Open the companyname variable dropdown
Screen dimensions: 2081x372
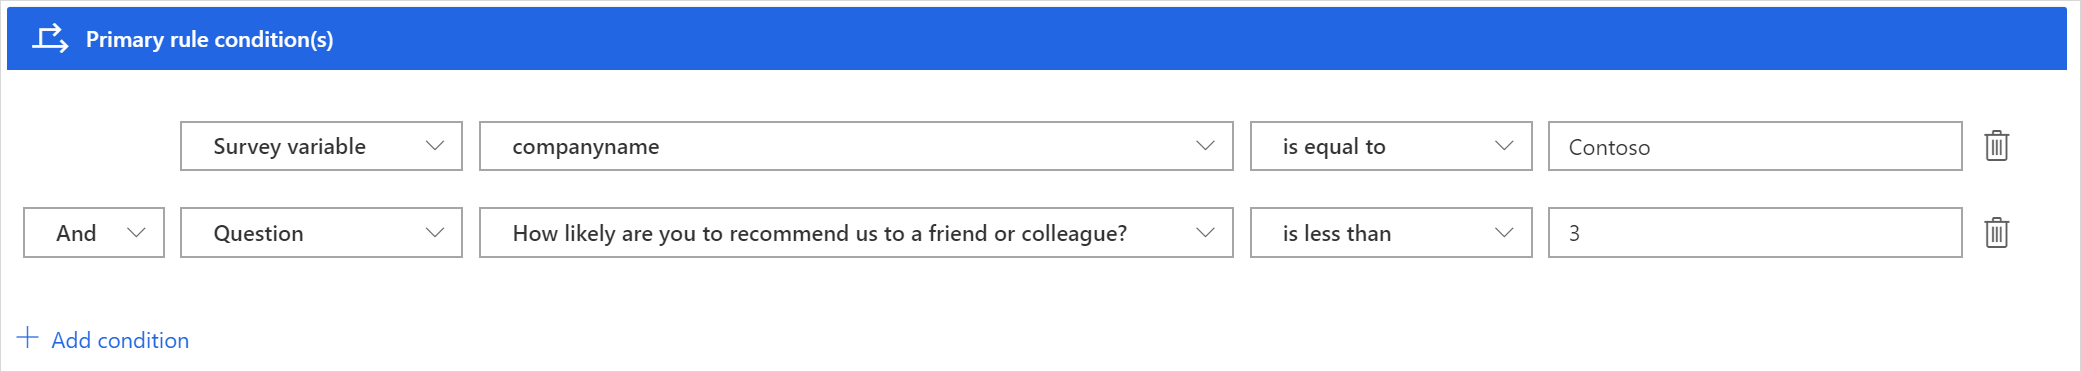coord(856,146)
